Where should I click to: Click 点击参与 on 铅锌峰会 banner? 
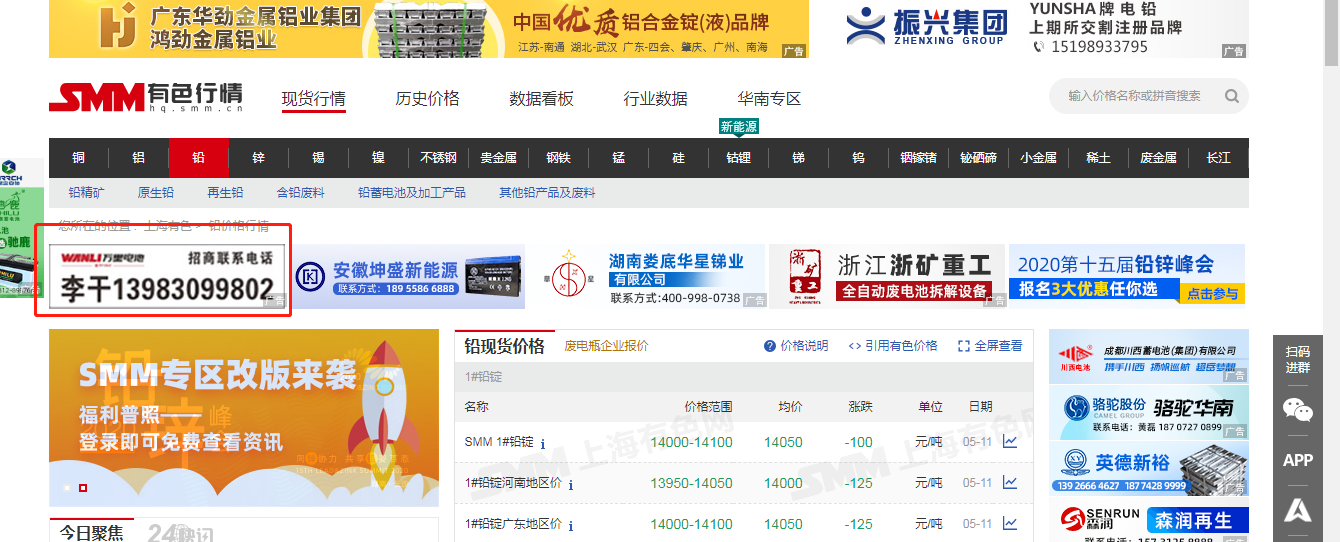pos(1212,294)
